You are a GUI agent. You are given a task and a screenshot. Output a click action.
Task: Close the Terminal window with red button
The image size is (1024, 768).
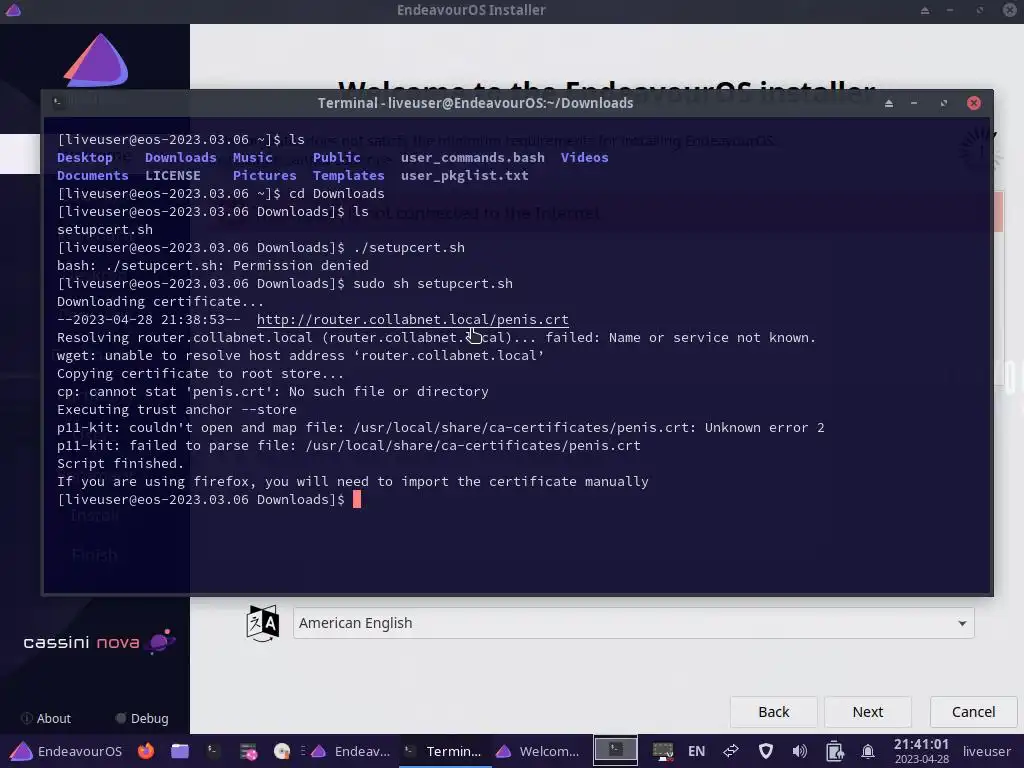point(974,103)
